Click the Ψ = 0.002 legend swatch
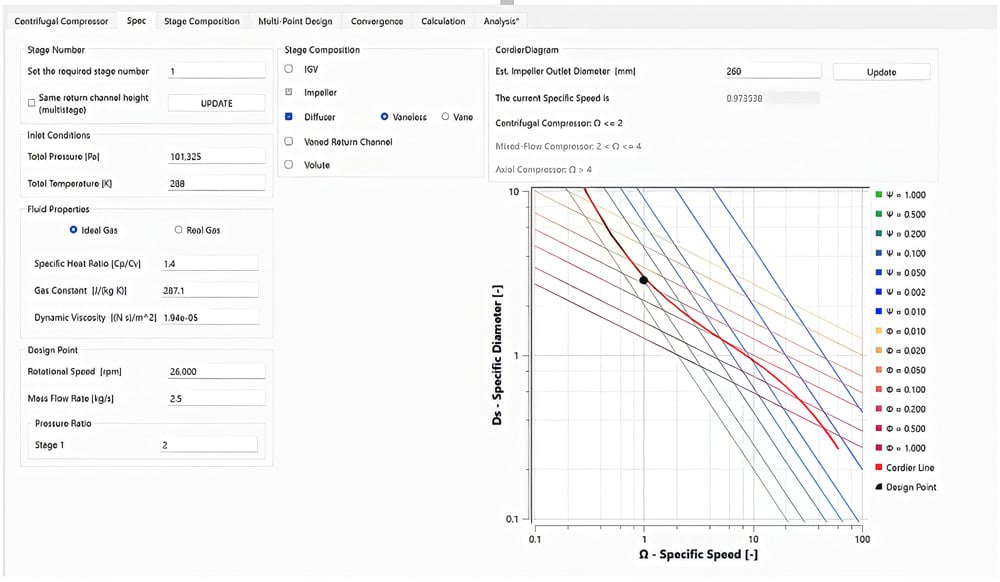1000x582 pixels. click(879, 292)
